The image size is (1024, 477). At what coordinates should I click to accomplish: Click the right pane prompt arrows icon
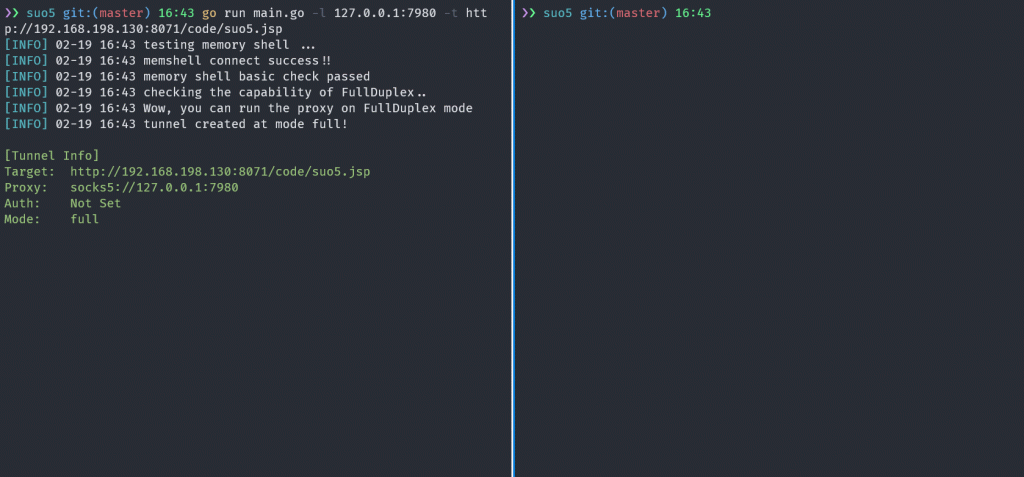point(529,13)
